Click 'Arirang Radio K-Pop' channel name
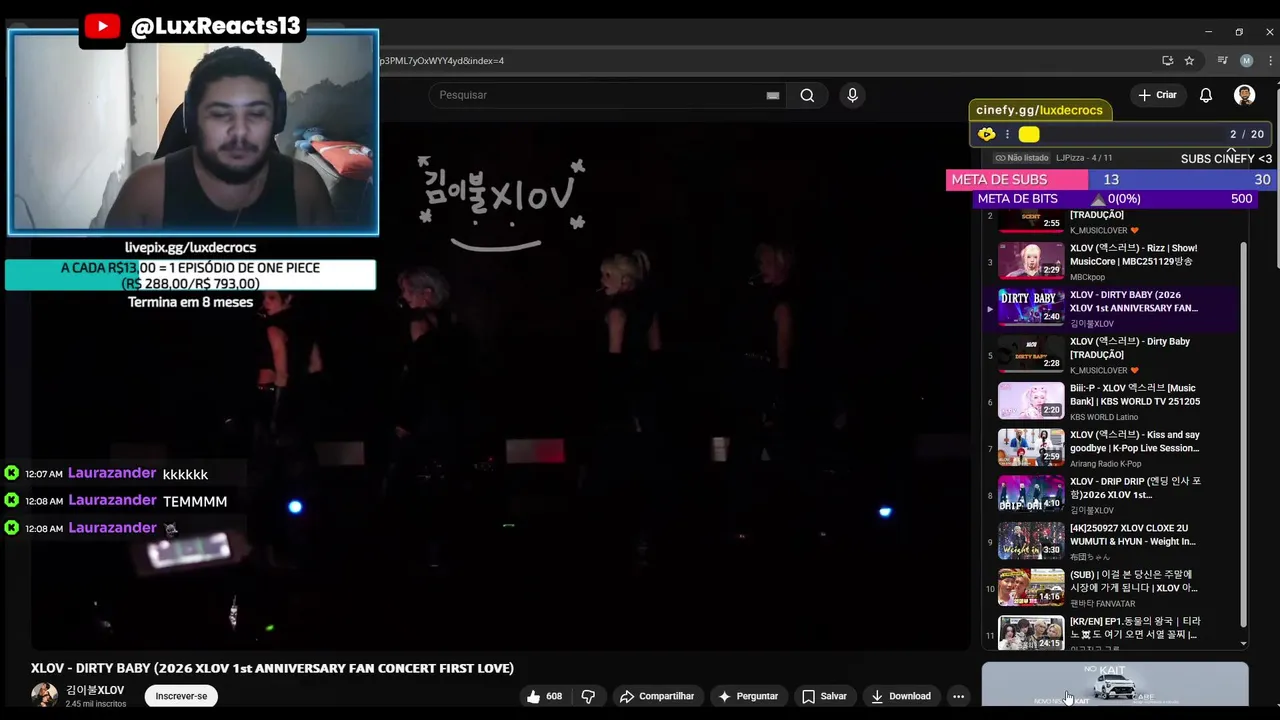This screenshot has height=720, width=1280. pyautogui.click(x=1105, y=464)
